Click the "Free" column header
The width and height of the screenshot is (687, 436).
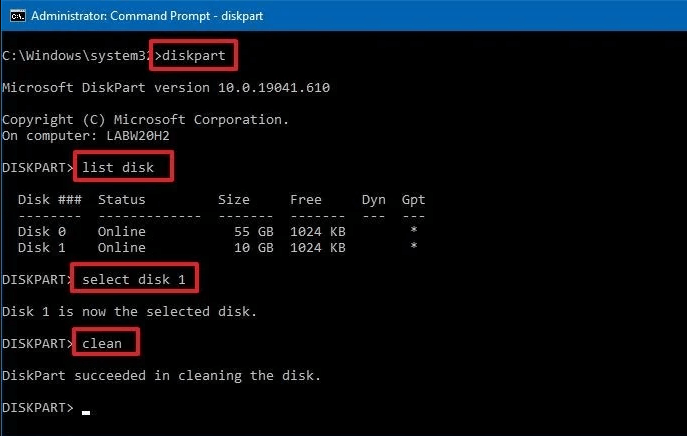pyautogui.click(x=306, y=199)
